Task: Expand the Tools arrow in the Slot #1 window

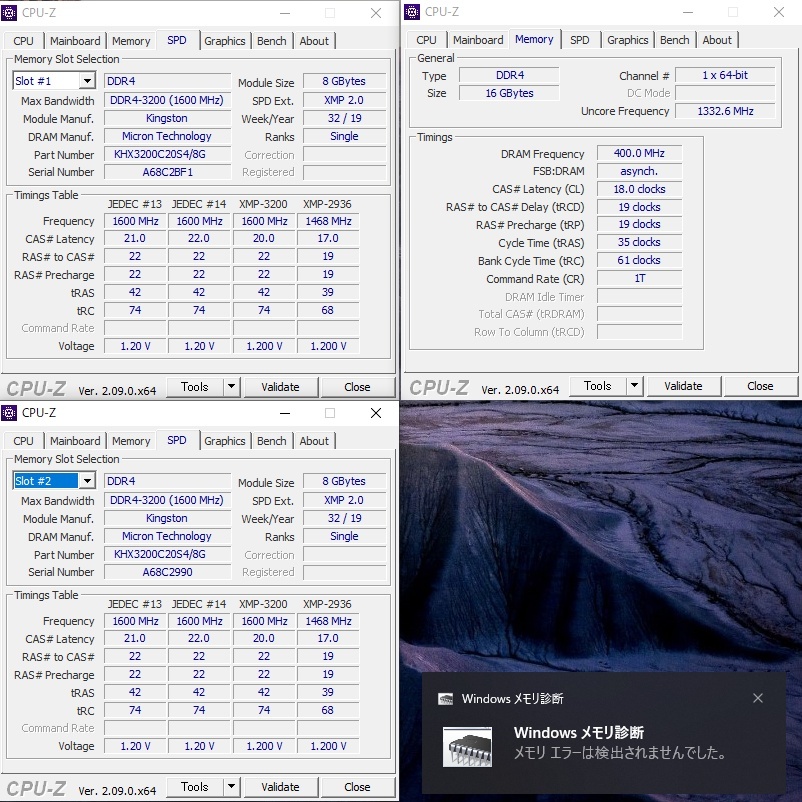Action: pos(231,387)
